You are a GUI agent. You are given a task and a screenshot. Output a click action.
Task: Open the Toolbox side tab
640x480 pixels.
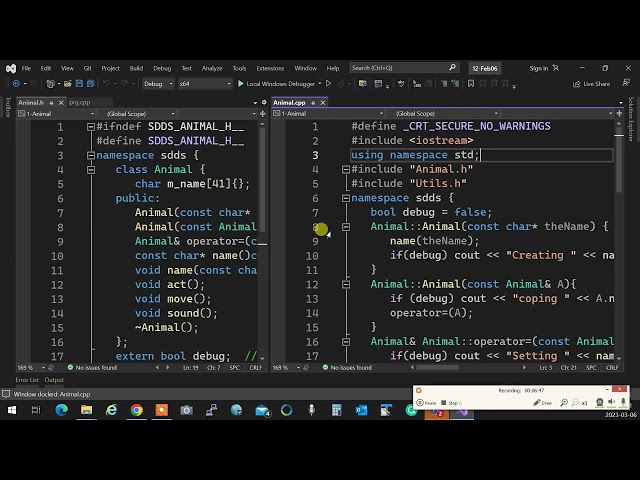coord(8,108)
